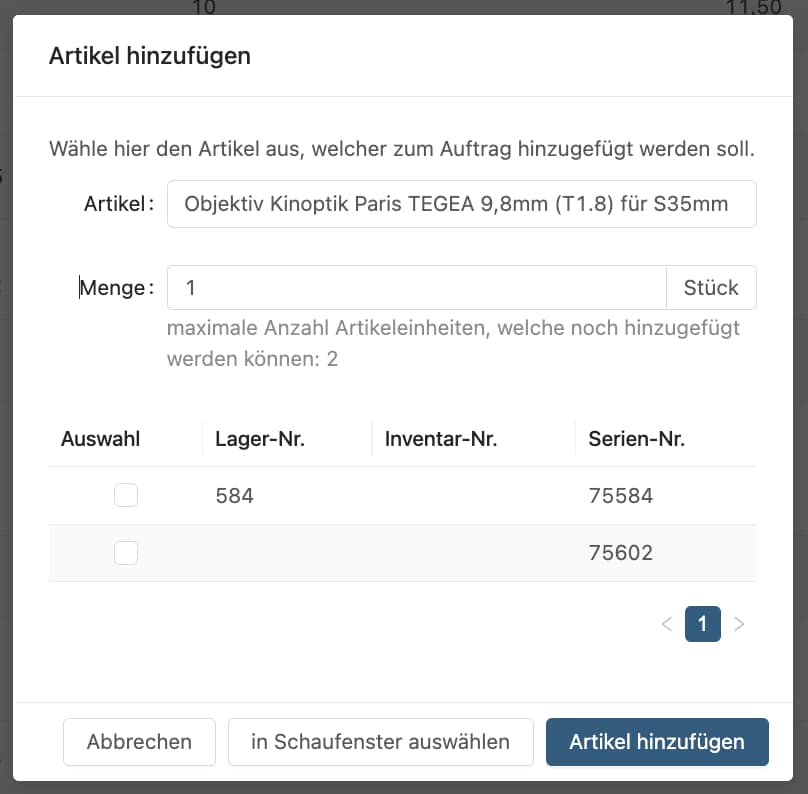Sort by the Inventar-Nr. column header
This screenshot has height=794, width=808.
tap(441, 438)
